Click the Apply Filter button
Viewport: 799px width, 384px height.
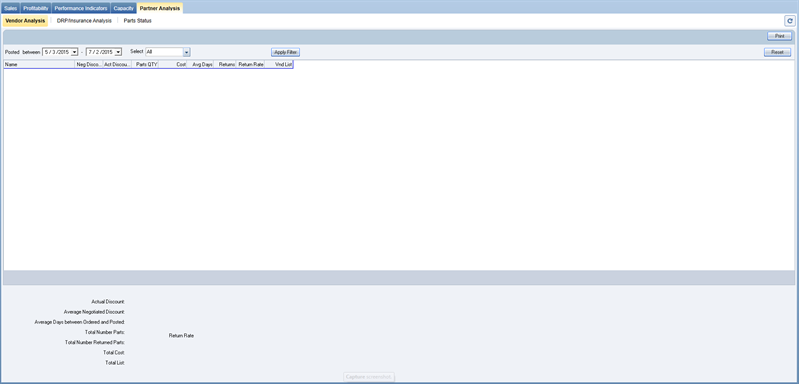285,52
